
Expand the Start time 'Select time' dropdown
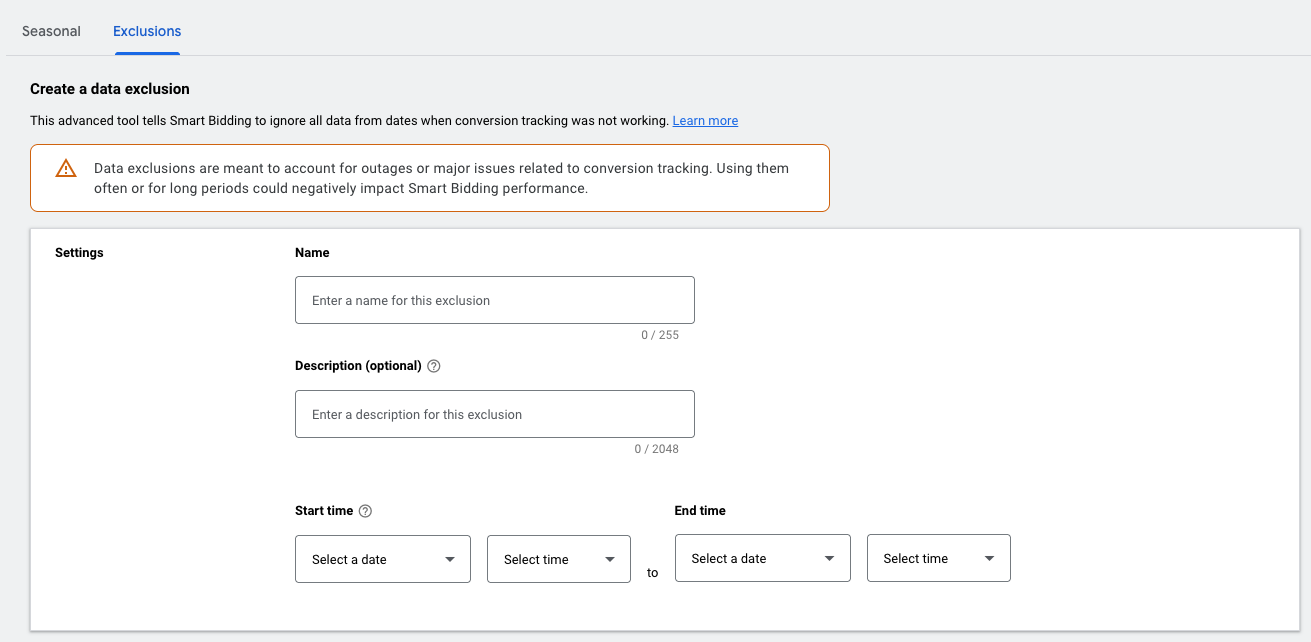[558, 559]
